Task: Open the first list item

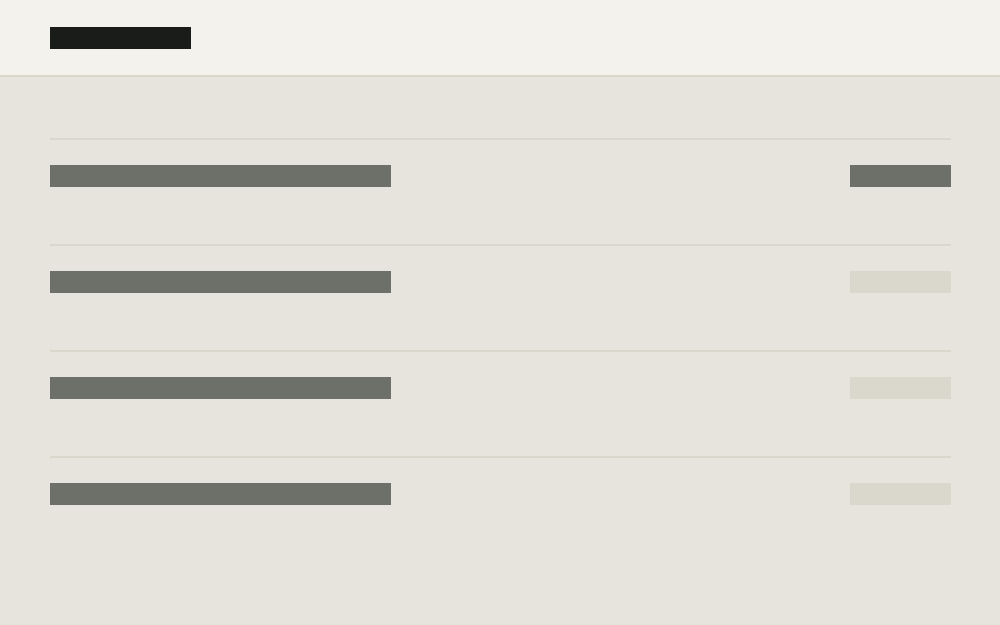Action: [x=501, y=191]
